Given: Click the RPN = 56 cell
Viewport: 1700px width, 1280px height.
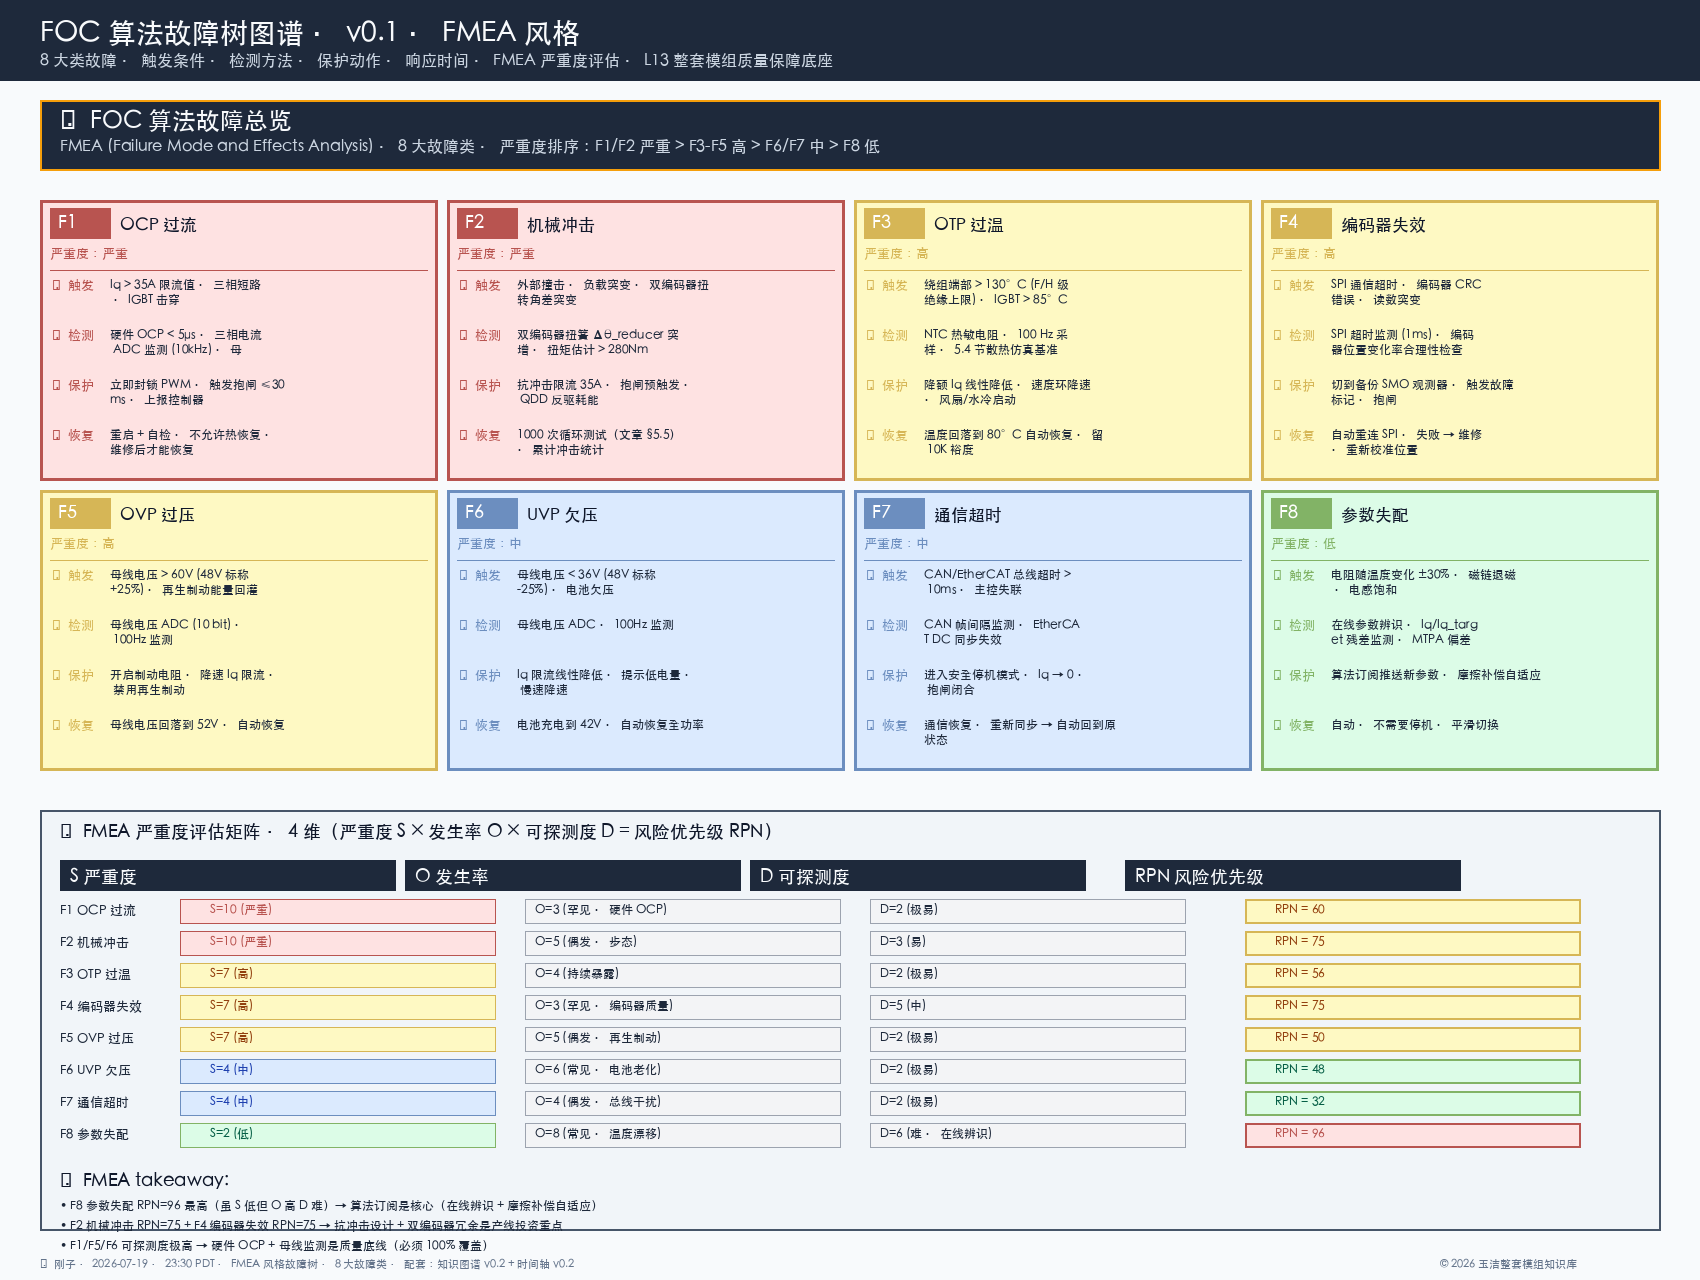Looking at the screenshot, I should [1413, 975].
